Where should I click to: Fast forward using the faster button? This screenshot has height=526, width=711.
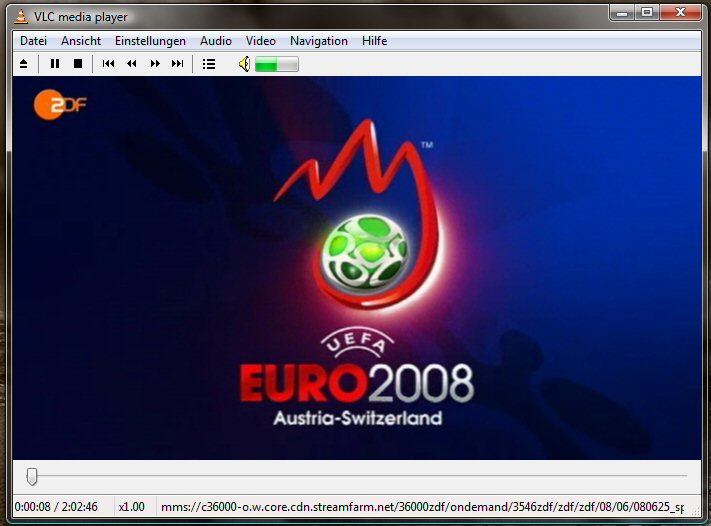(x=155, y=64)
